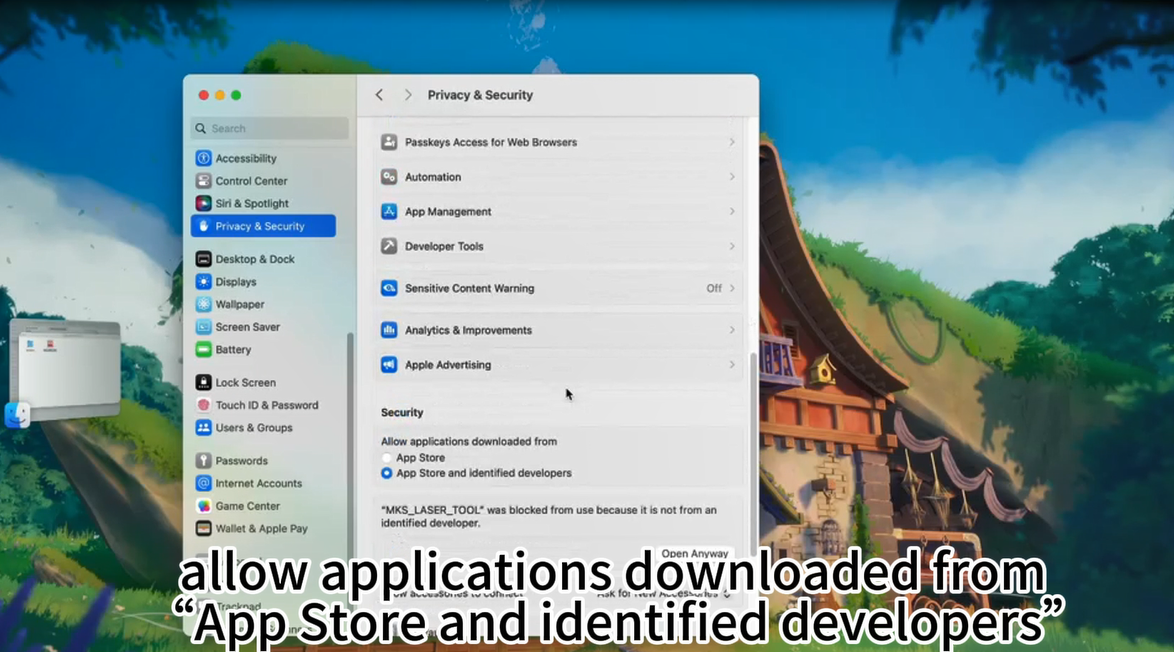Click the Off value for Sensitive Content Warning
This screenshot has height=652, width=1174.
(x=714, y=288)
